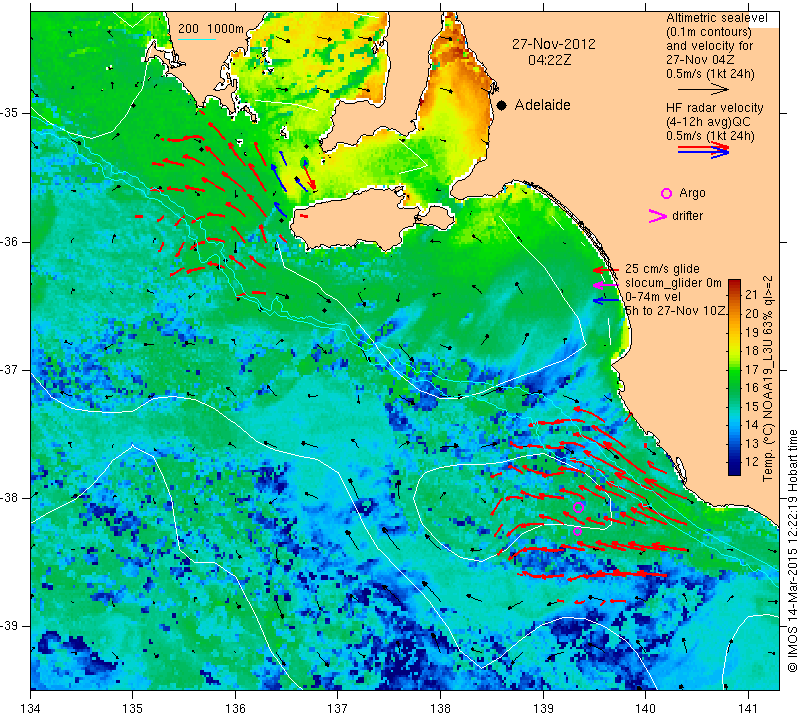800x720 pixels.
Task: Click the red 25 cm/s glide arrow
Action: [x=606, y=270]
